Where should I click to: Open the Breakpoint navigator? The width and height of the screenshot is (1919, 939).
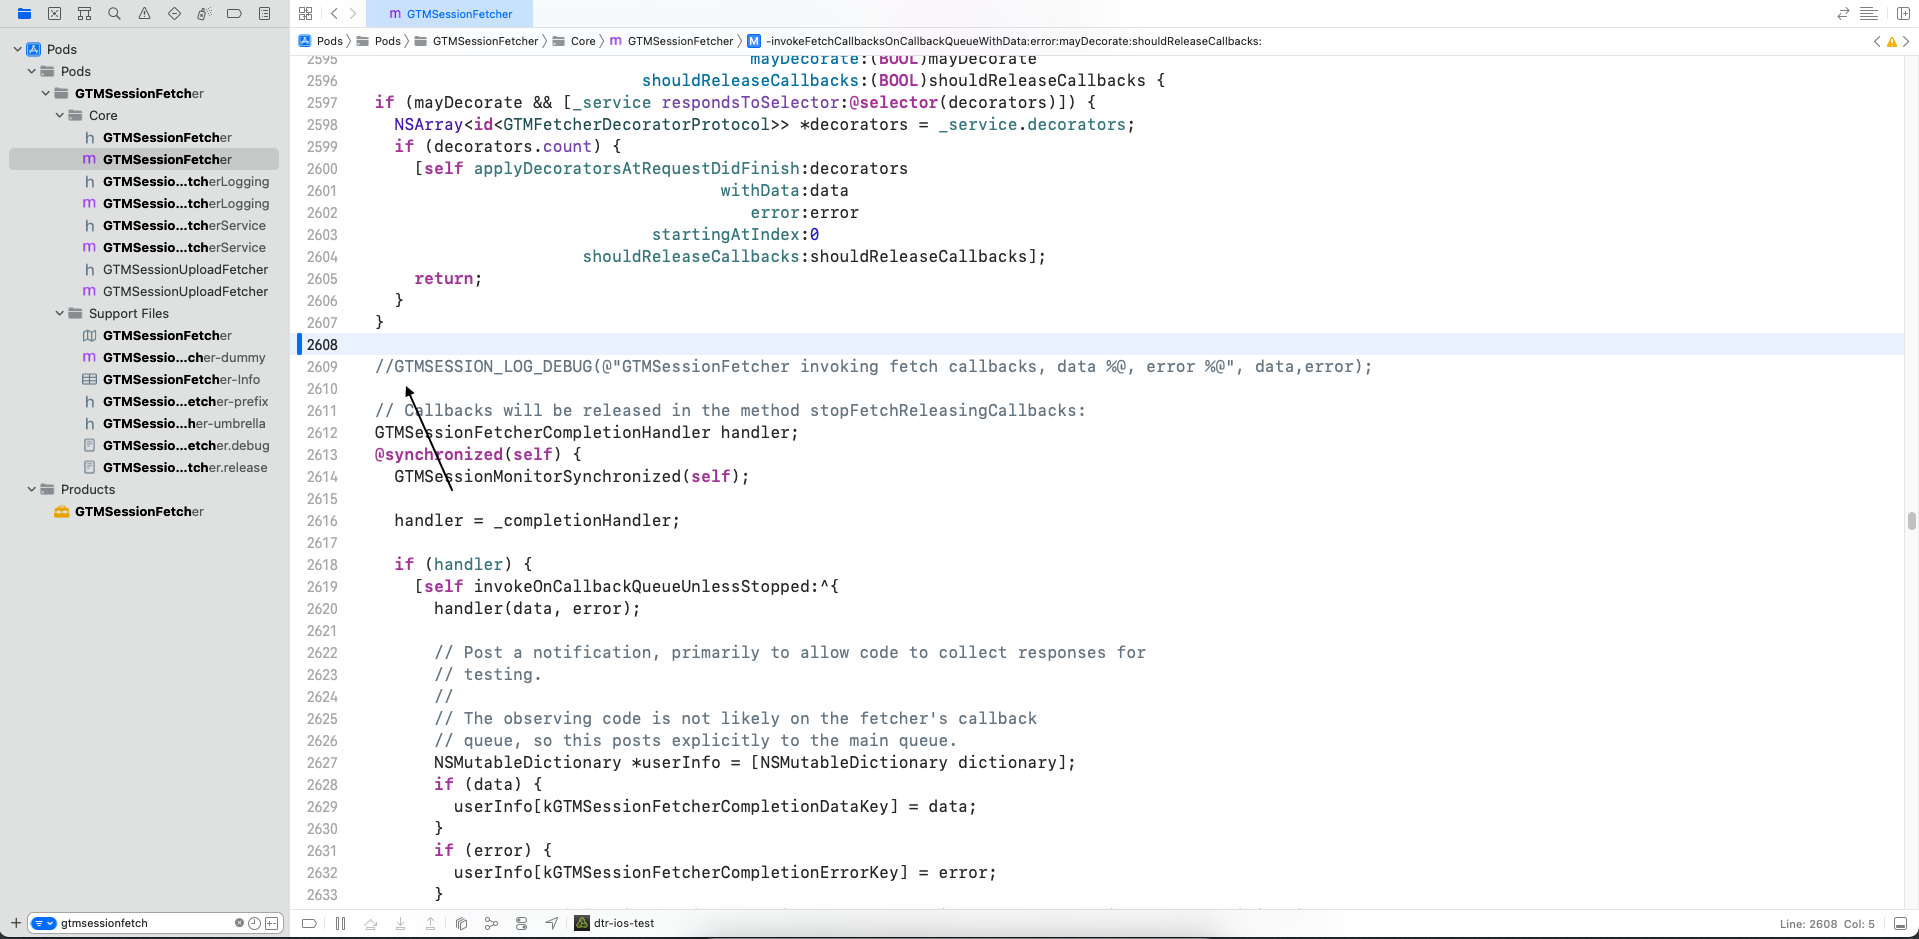click(x=234, y=14)
